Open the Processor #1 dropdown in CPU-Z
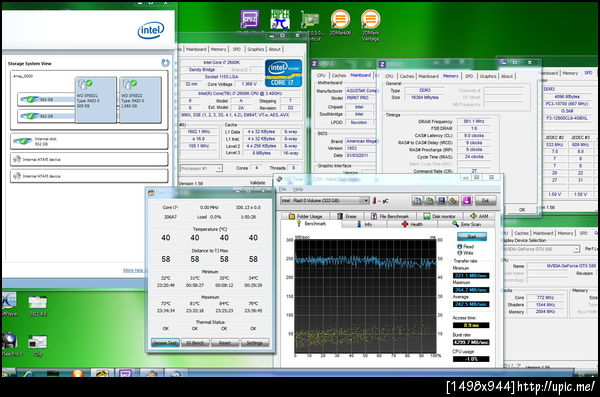Image resolution: width=600 pixels, height=397 pixels. (x=201, y=168)
